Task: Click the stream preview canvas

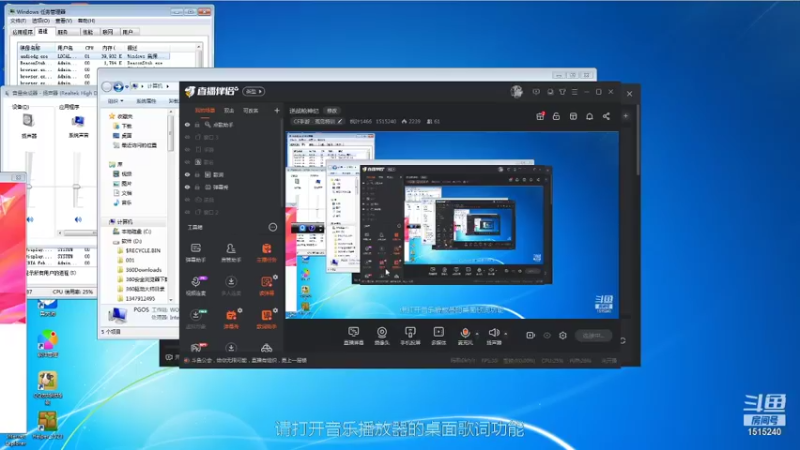Action: (x=452, y=225)
